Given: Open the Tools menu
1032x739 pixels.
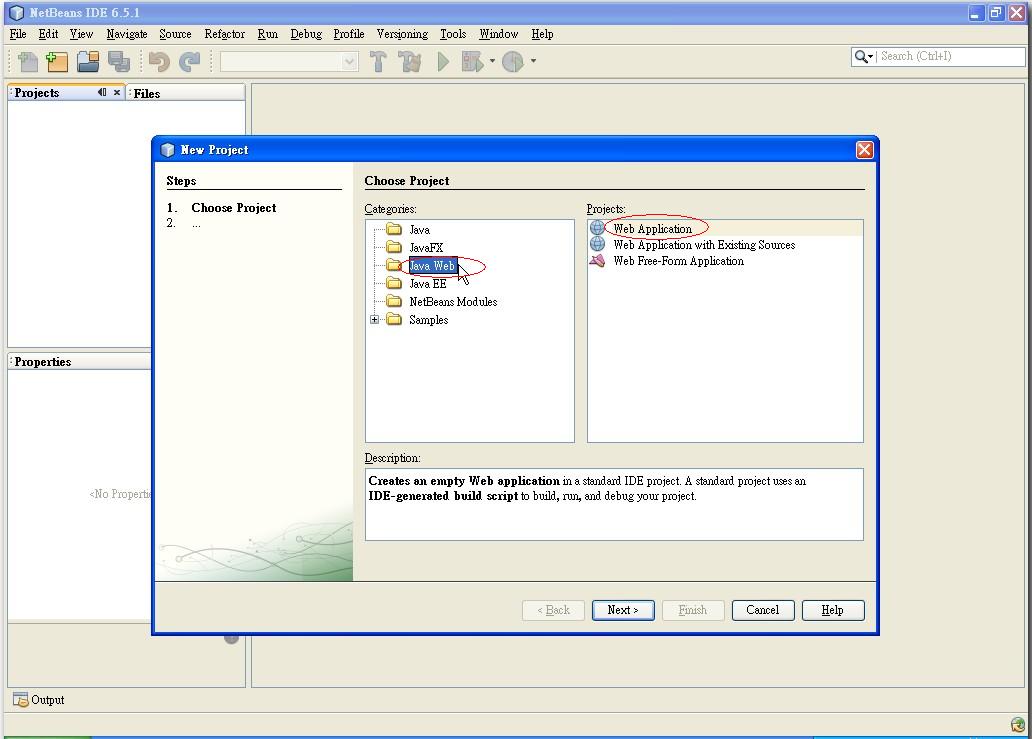Looking at the screenshot, I should tap(453, 34).
